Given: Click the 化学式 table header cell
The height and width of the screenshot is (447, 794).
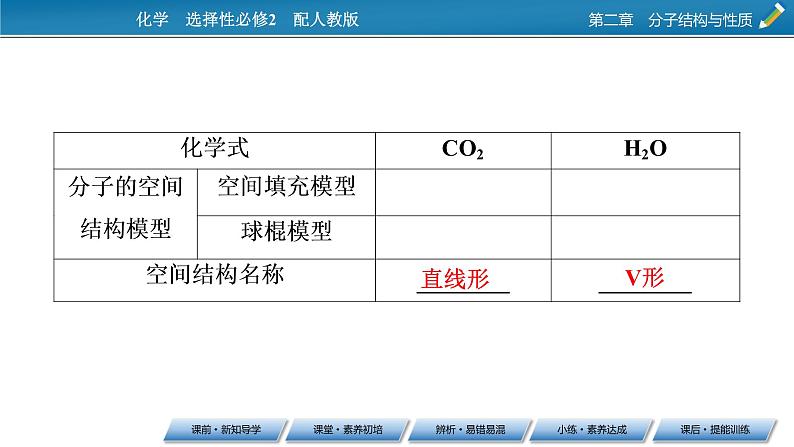Looking at the screenshot, I should (214, 149).
